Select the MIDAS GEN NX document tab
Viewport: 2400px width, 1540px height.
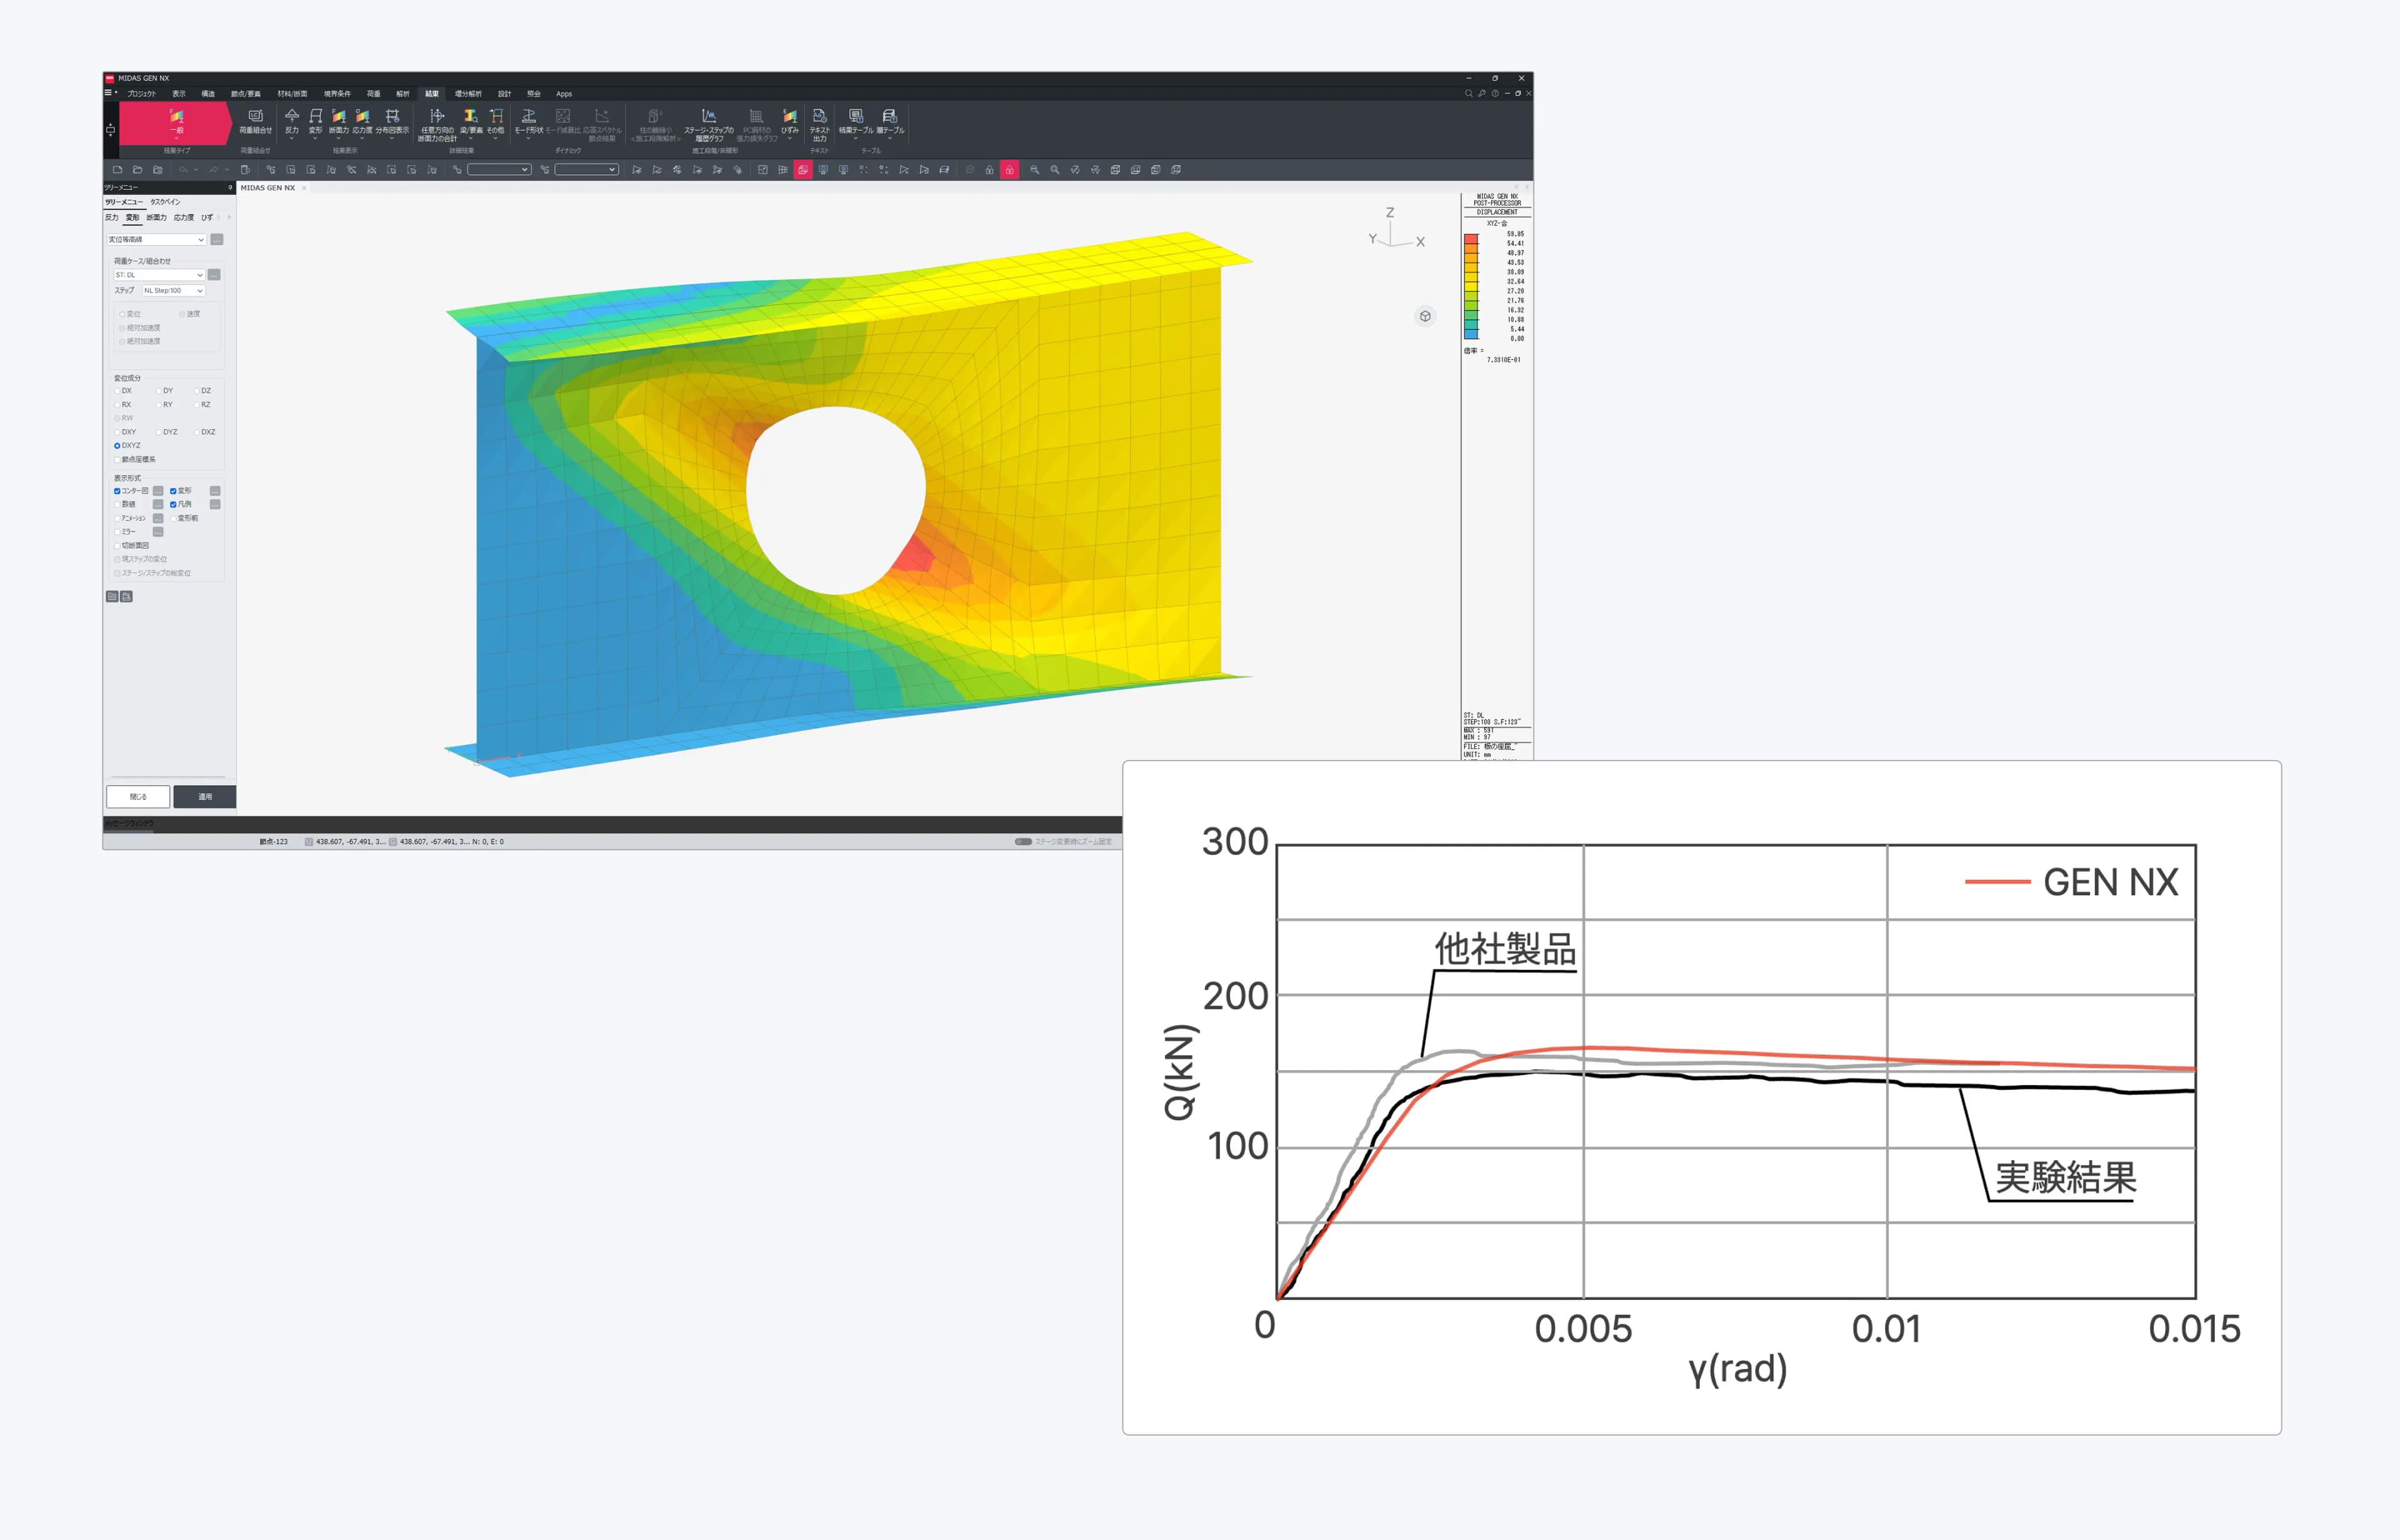pos(268,188)
